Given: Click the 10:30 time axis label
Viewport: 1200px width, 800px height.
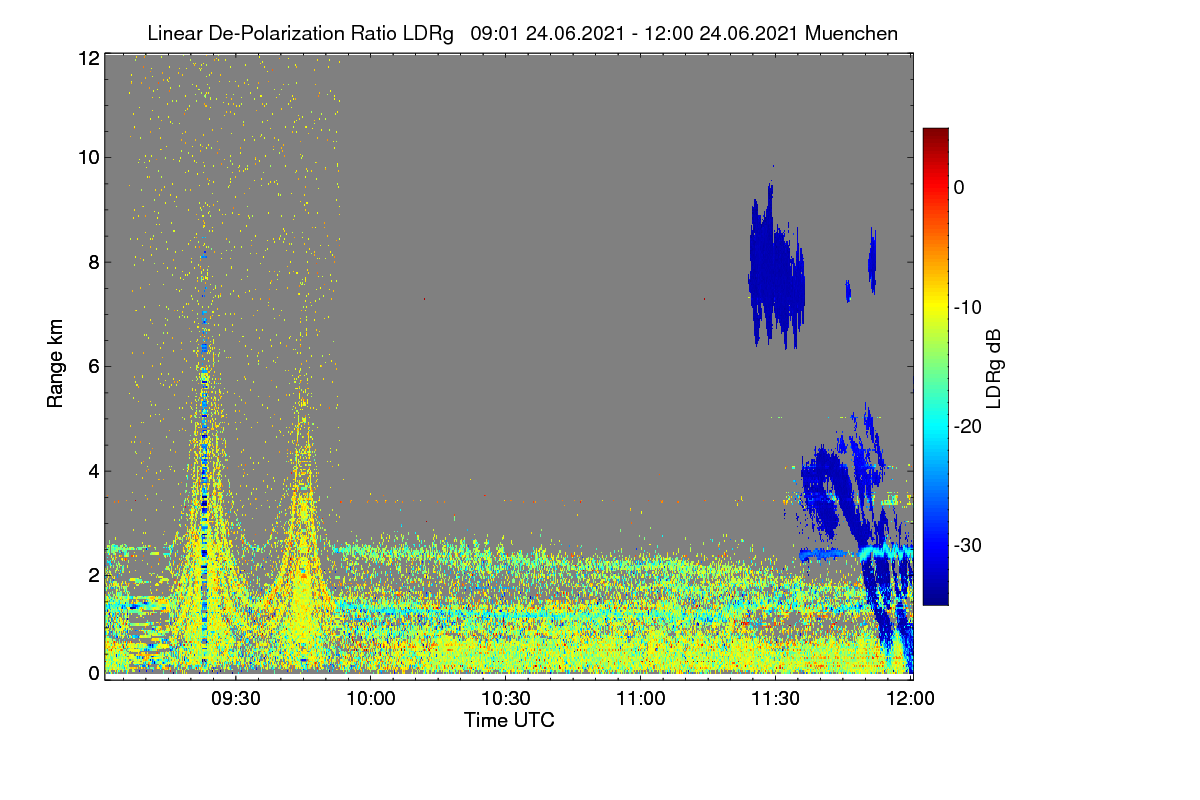Looking at the screenshot, I should (x=506, y=698).
